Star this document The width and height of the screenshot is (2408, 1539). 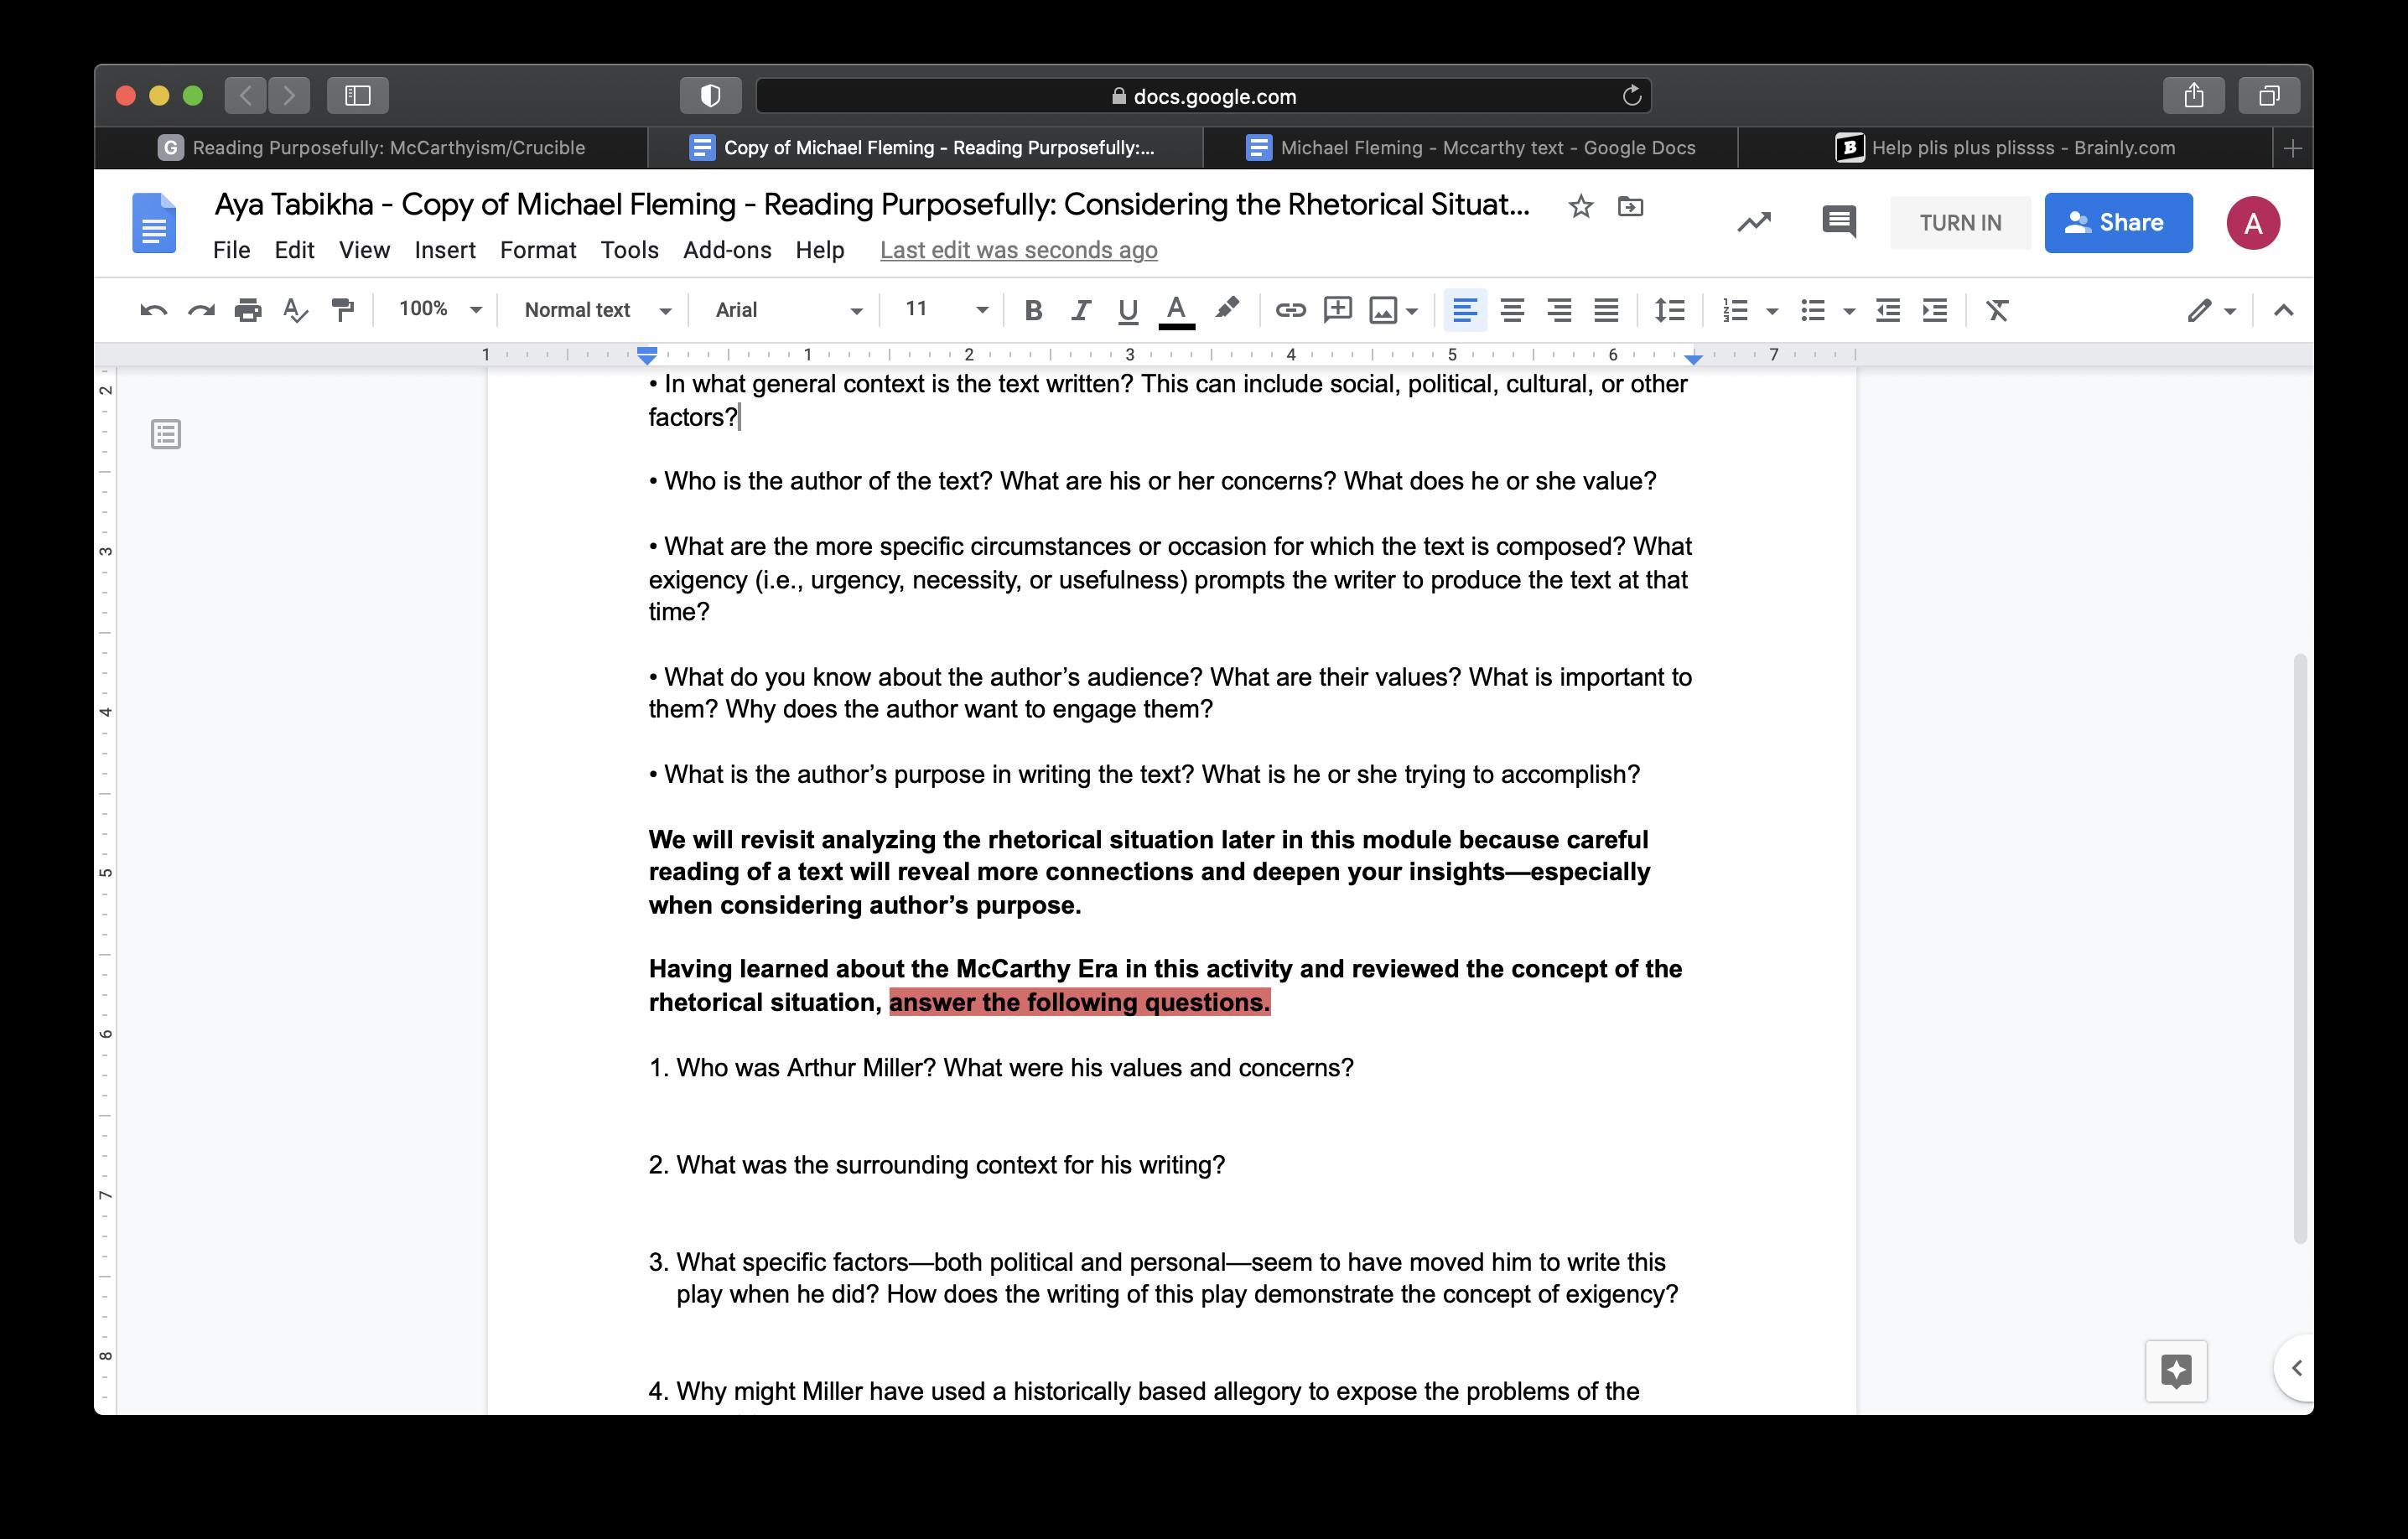coord(1580,207)
